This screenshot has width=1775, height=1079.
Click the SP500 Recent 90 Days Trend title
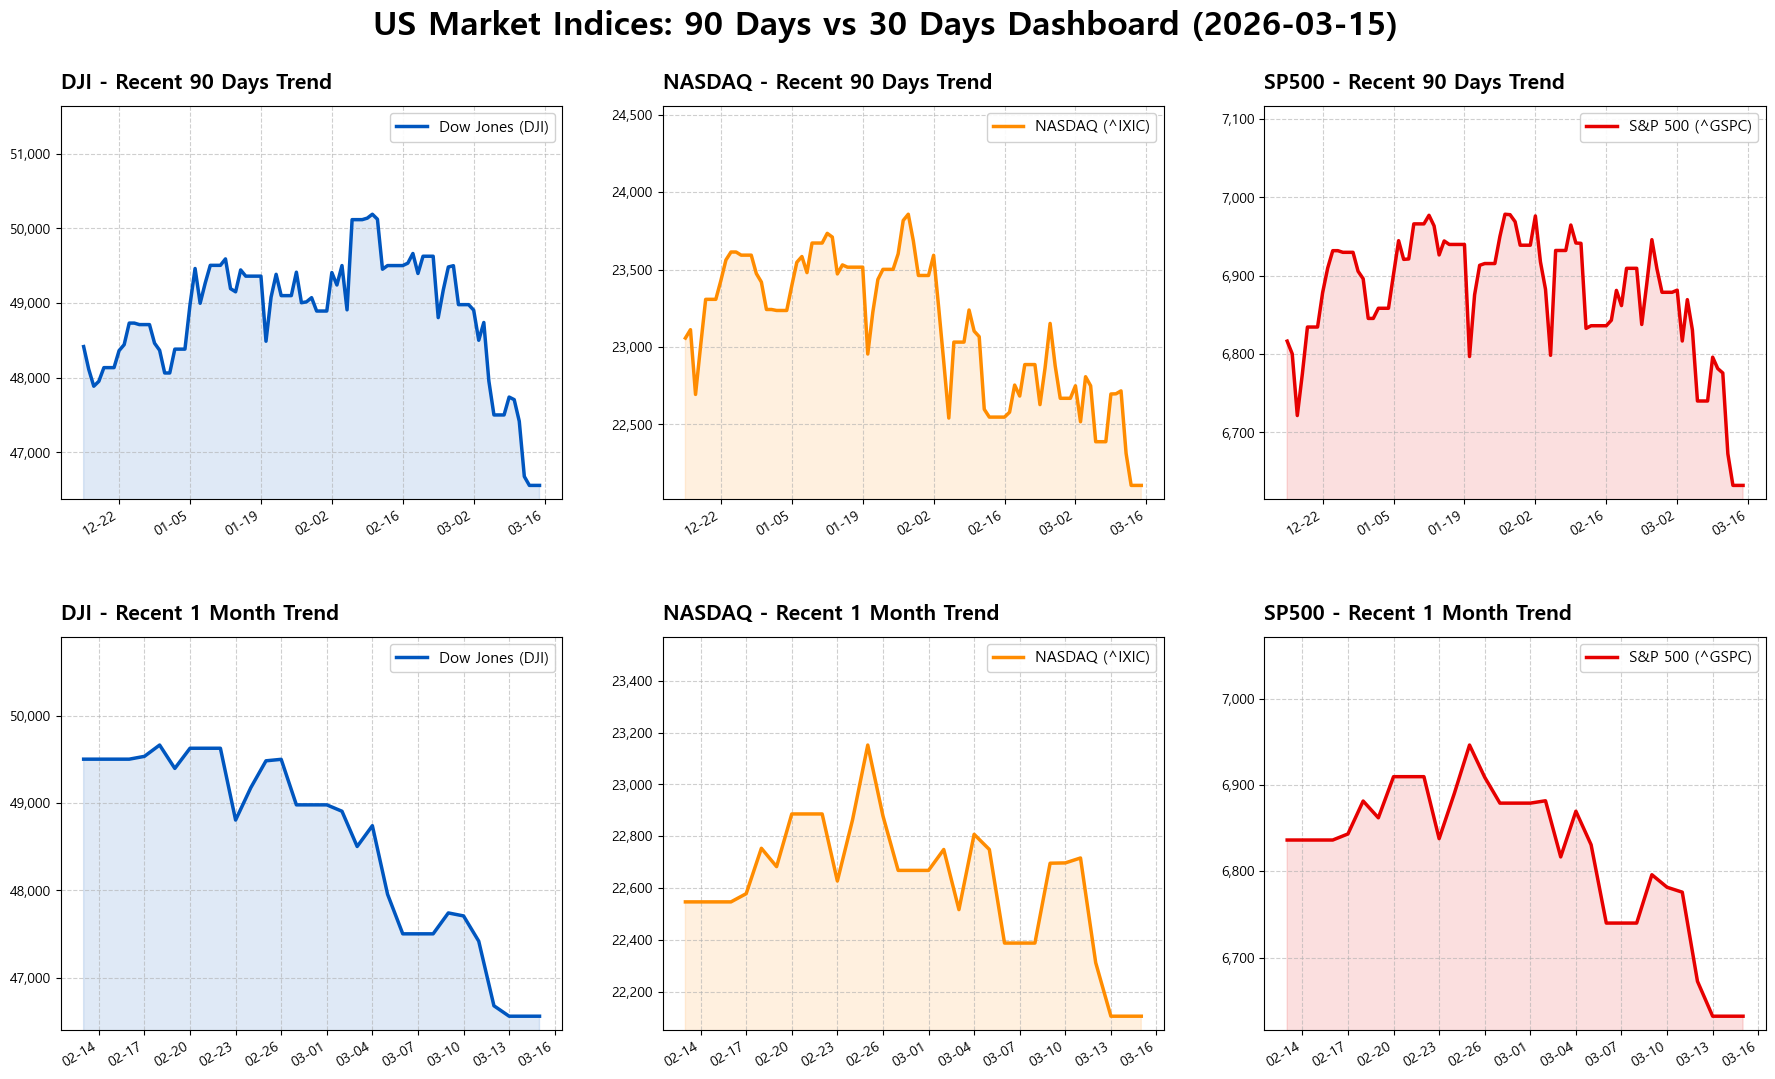[1413, 82]
